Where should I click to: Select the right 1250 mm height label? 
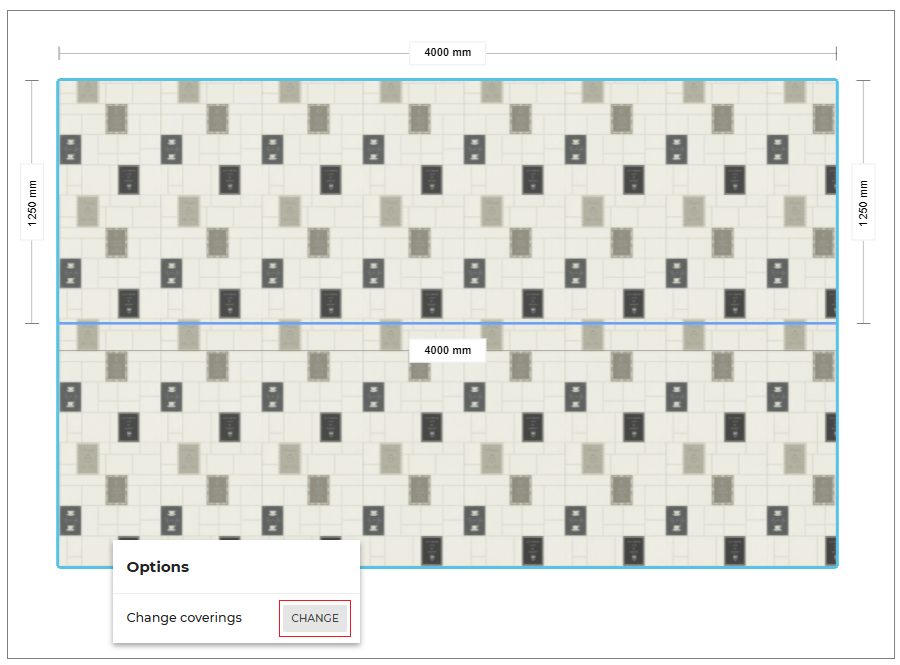click(863, 203)
